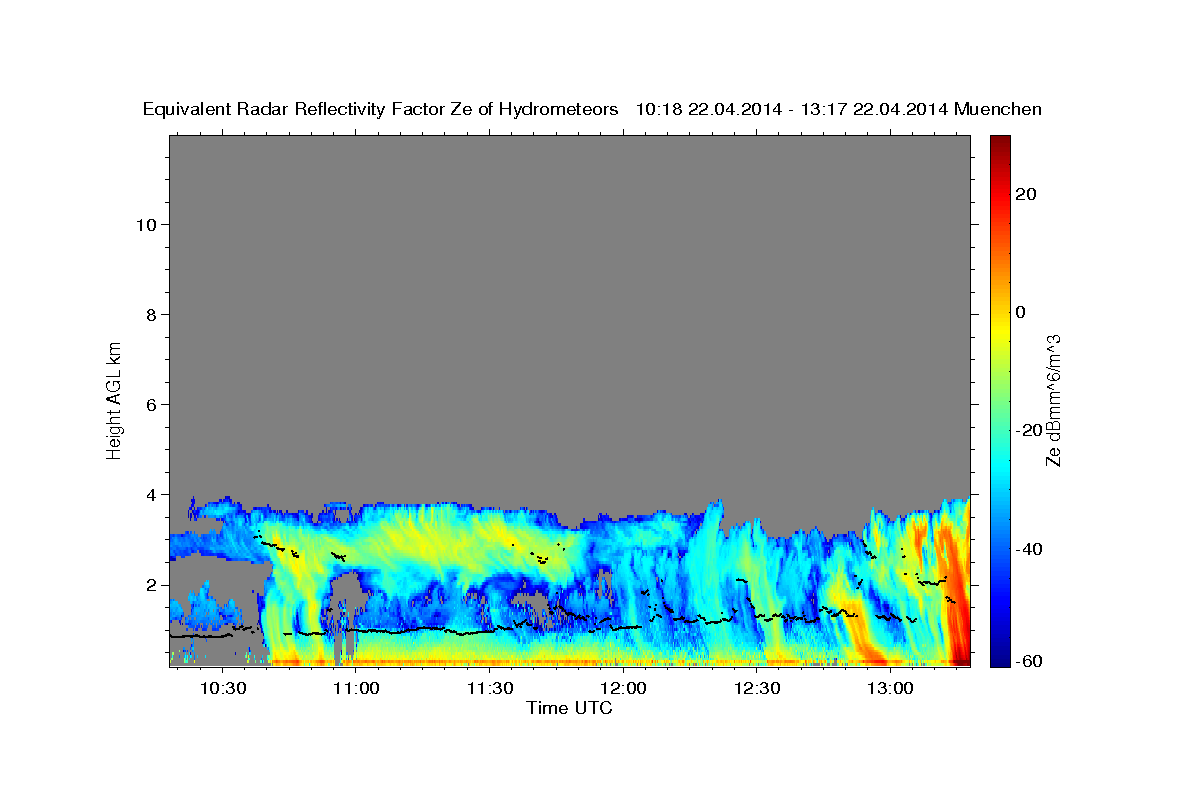Click the colorbar value "-60"

(1030, 661)
